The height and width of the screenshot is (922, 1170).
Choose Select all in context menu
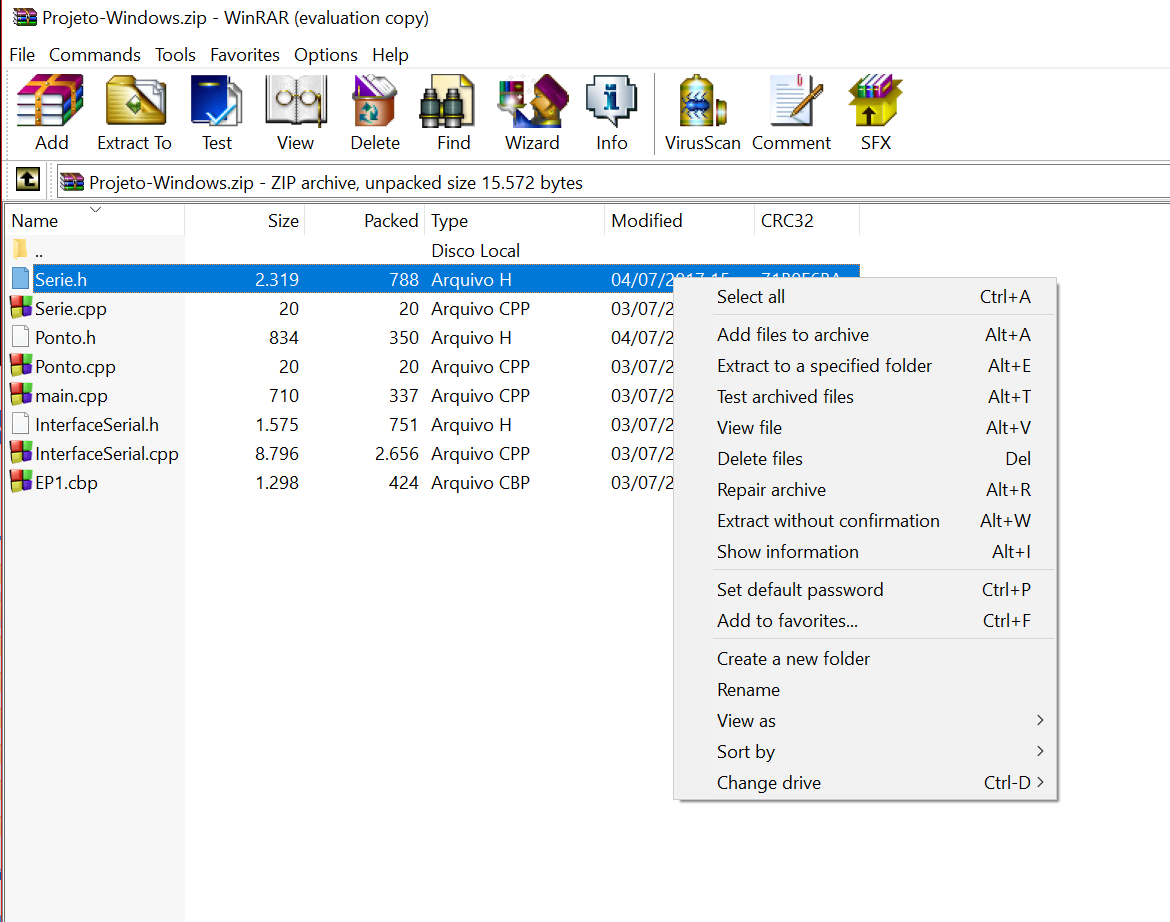click(865, 297)
